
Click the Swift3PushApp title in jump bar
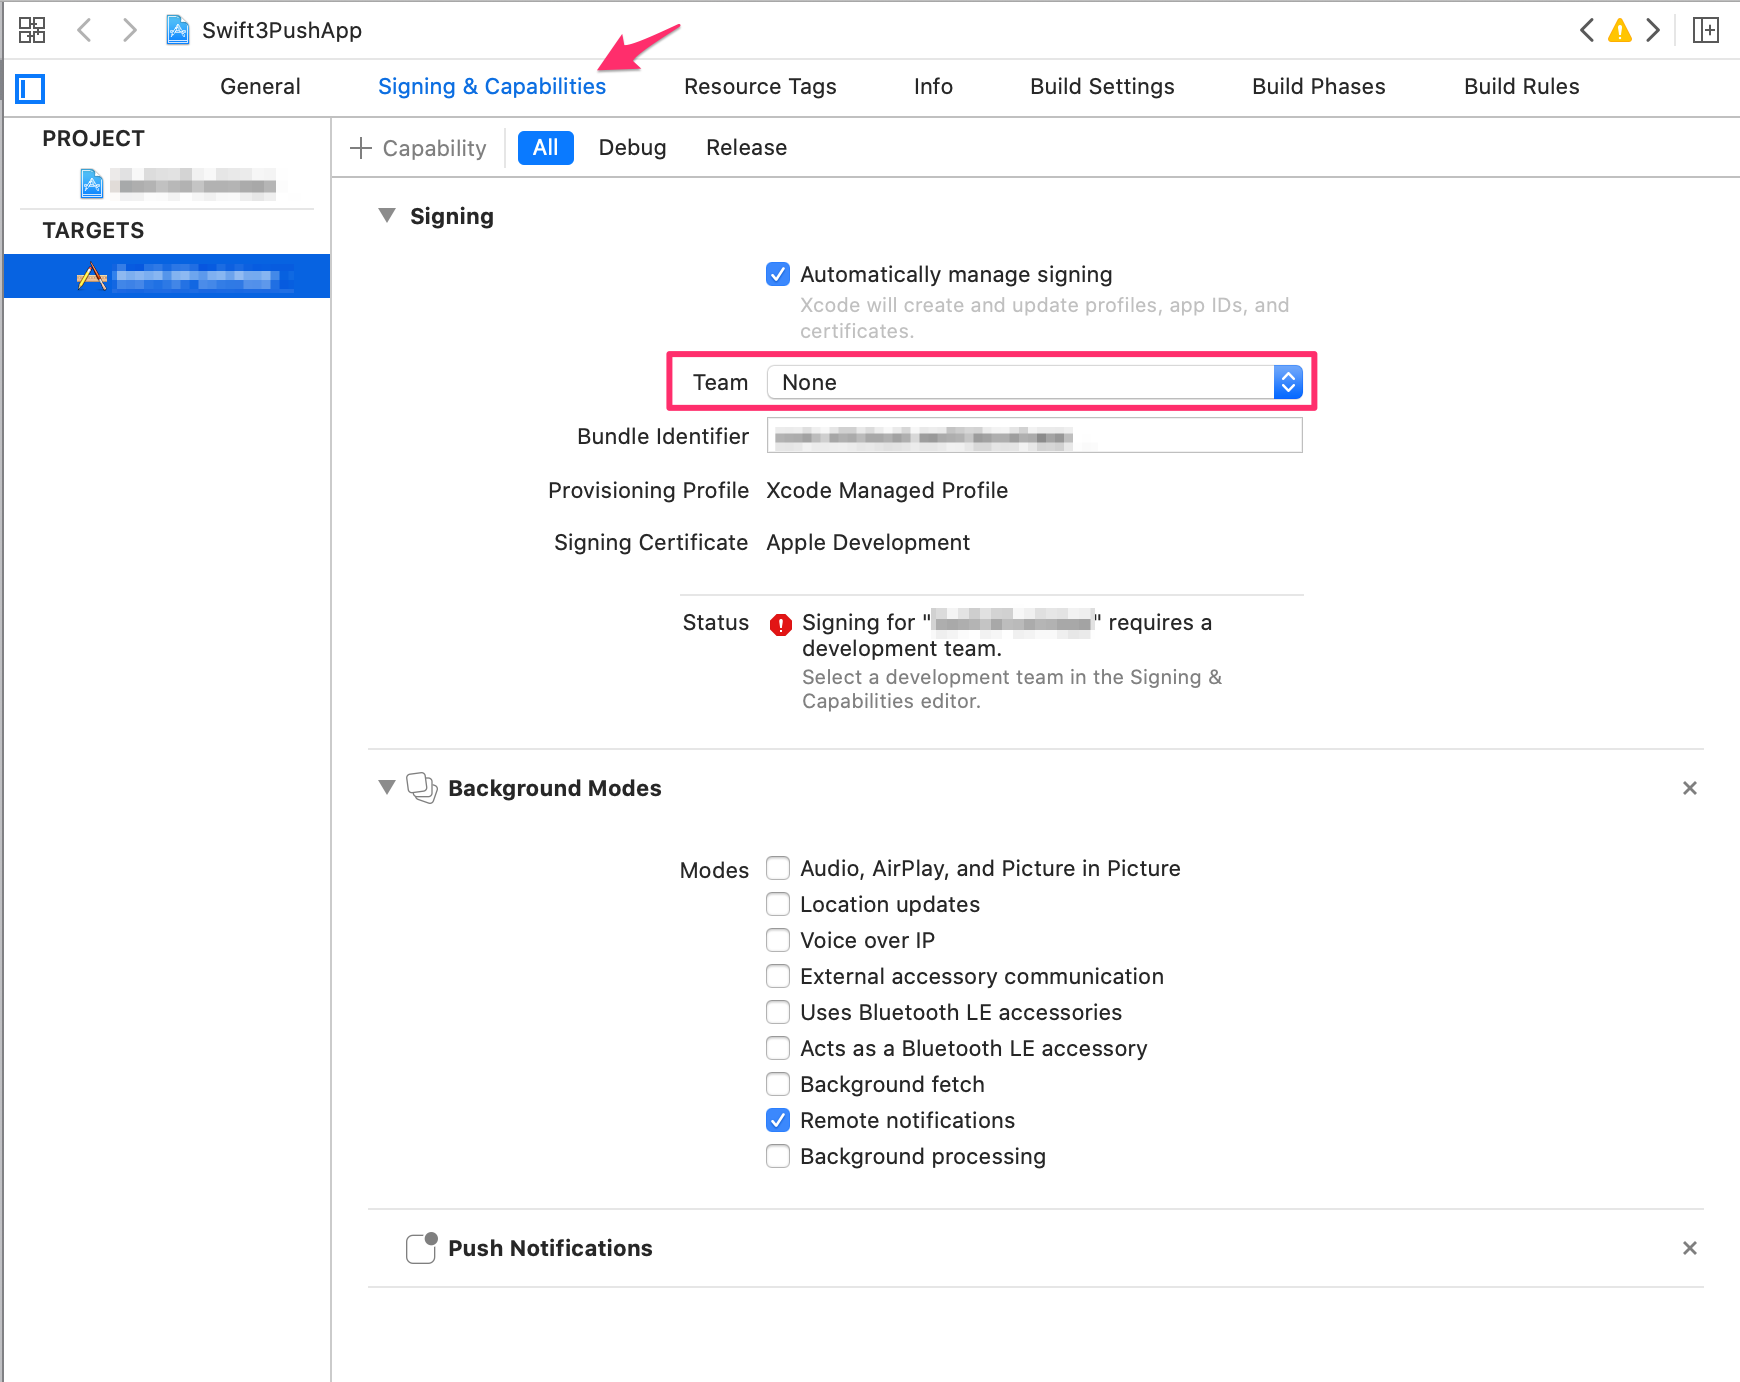282,31
